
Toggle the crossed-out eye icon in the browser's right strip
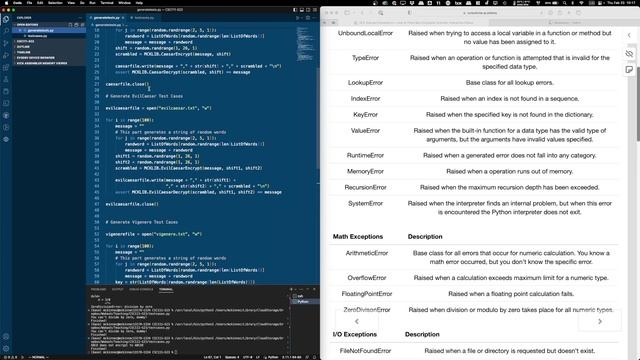point(629,53)
